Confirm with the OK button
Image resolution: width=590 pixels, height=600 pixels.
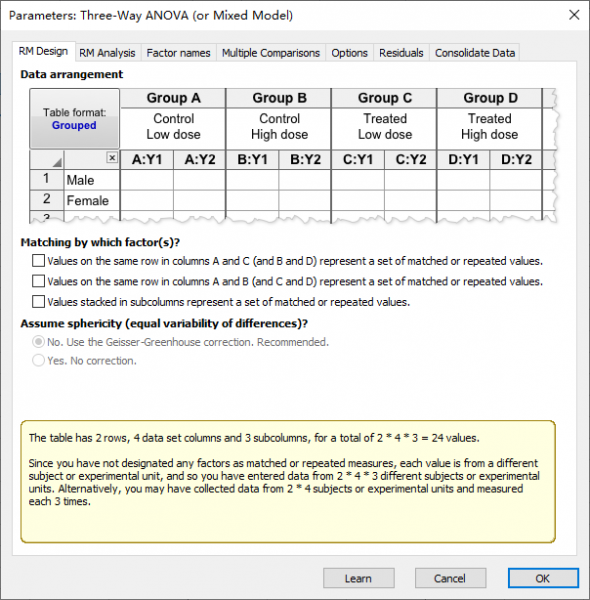pyautogui.click(x=543, y=578)
